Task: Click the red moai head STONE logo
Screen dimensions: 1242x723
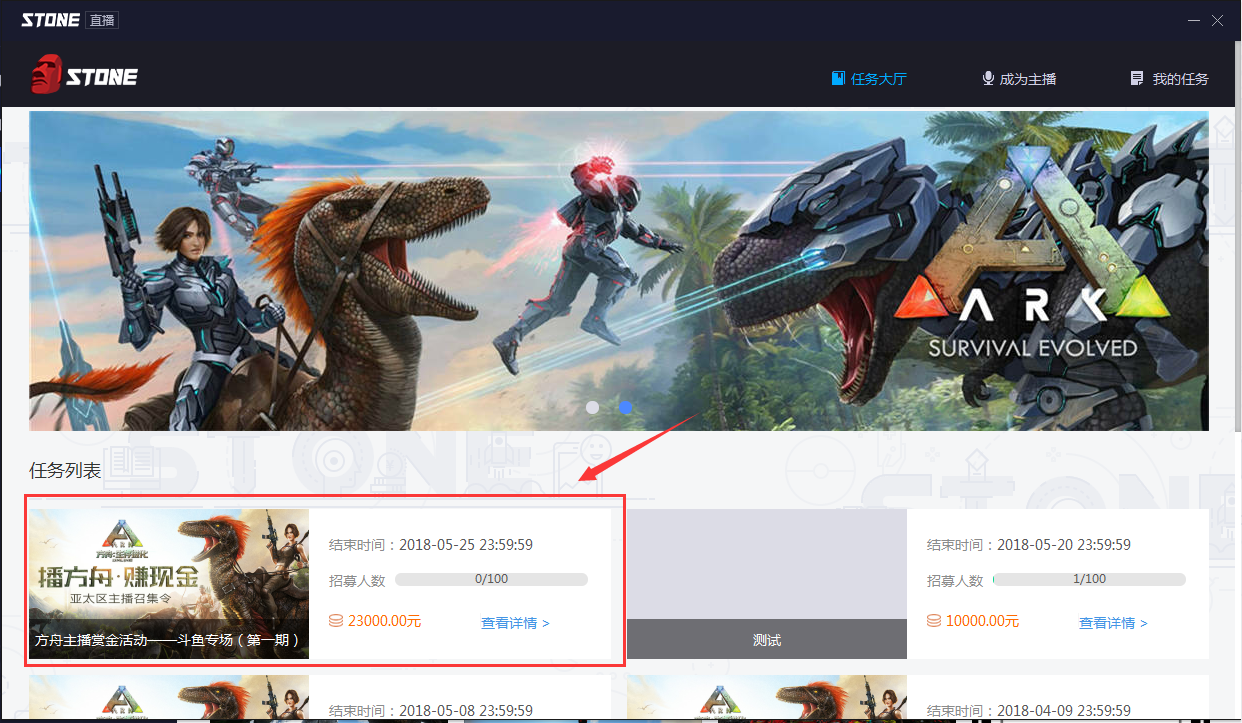Action: click(x=47, y=76)
